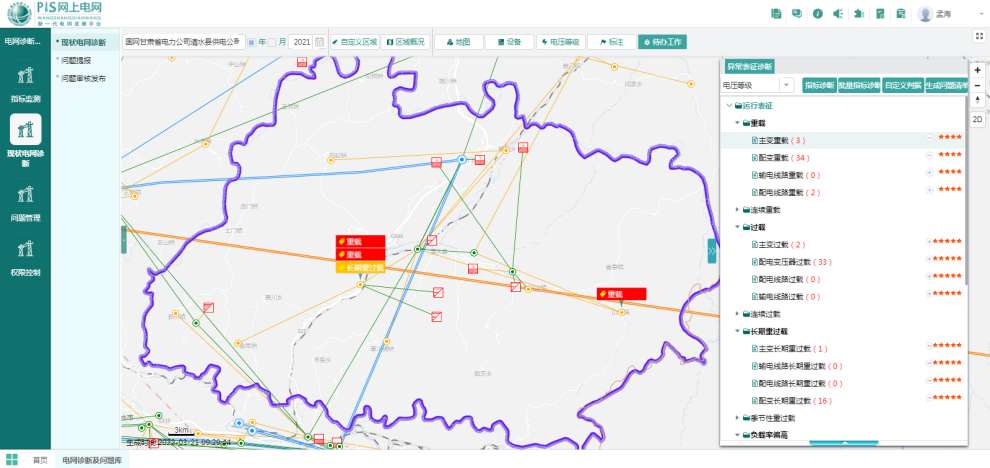Image resolution: width=990 pixels, height=468 pixels.
Task: Click the 自定义区域 toolbar button
Action: point(355,43)
